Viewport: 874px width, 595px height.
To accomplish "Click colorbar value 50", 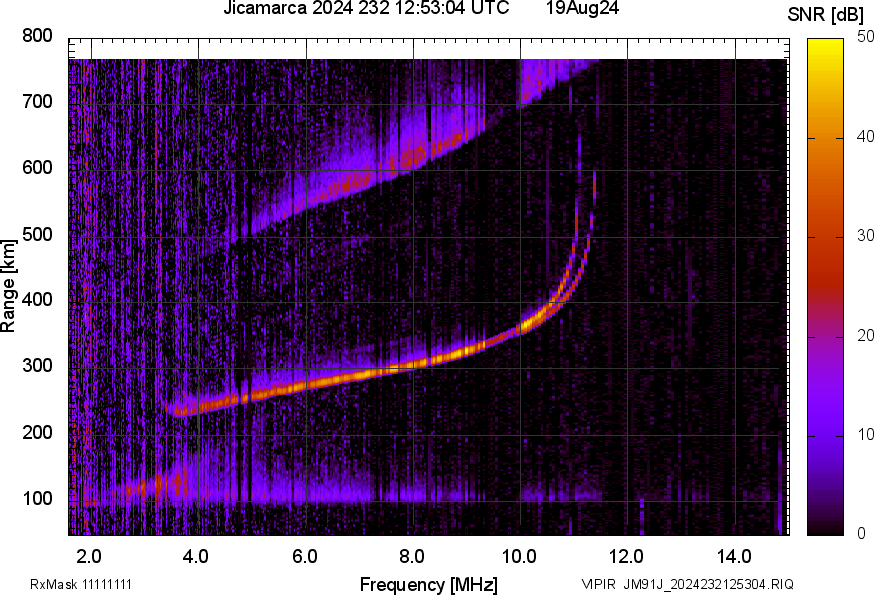I will (x=865, y=37).
